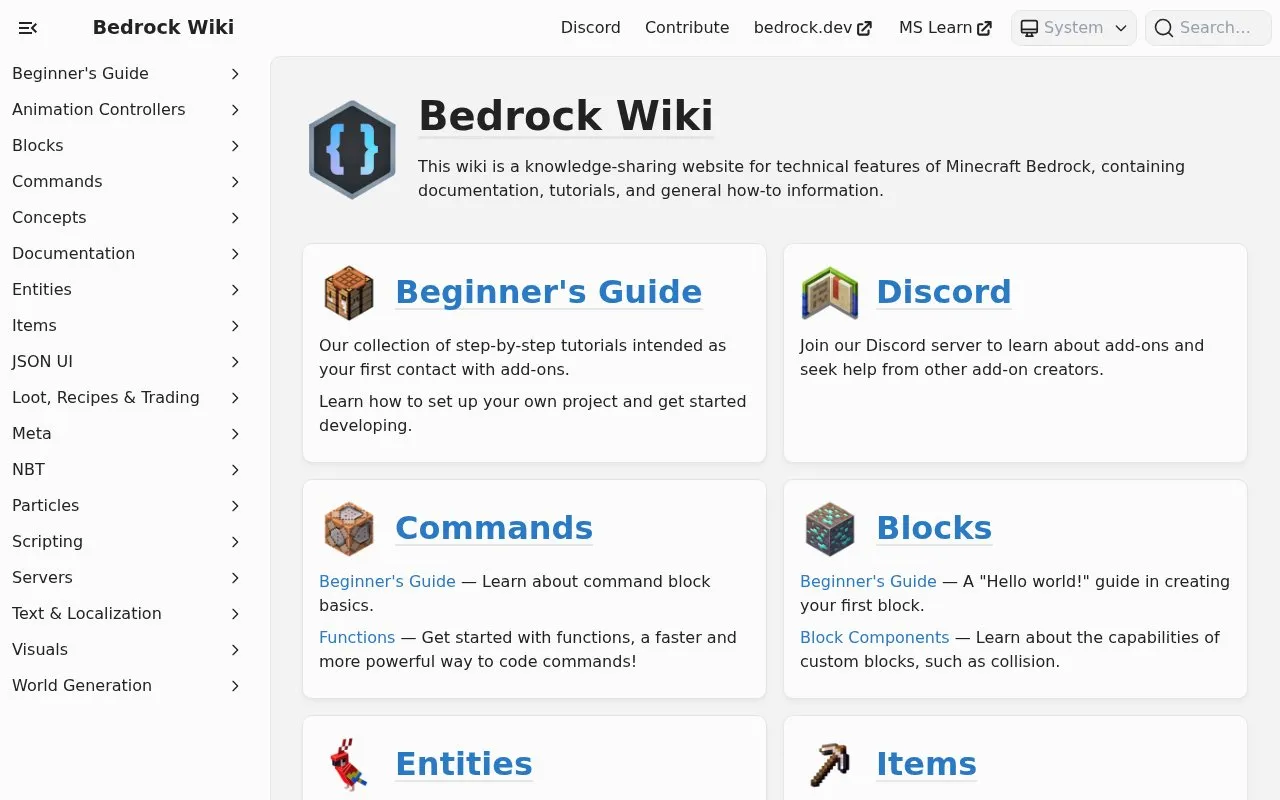This screenshot has width=1280, height=800.
Task: Focus the Search input field
Action: click(x=1208, y=28)
